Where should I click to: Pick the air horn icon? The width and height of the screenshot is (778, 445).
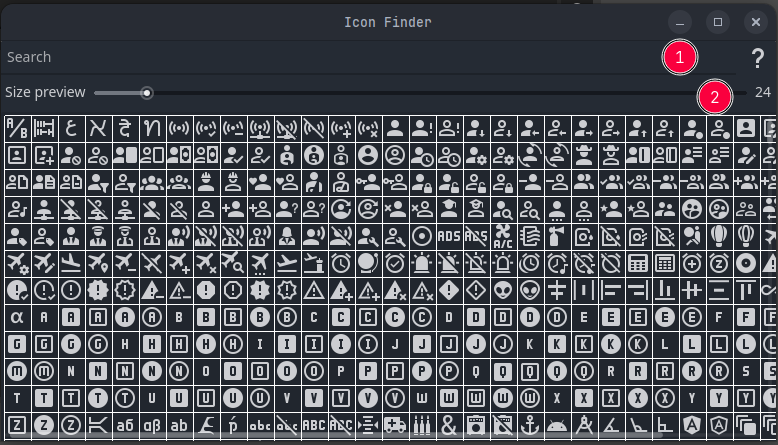point(557,237)
